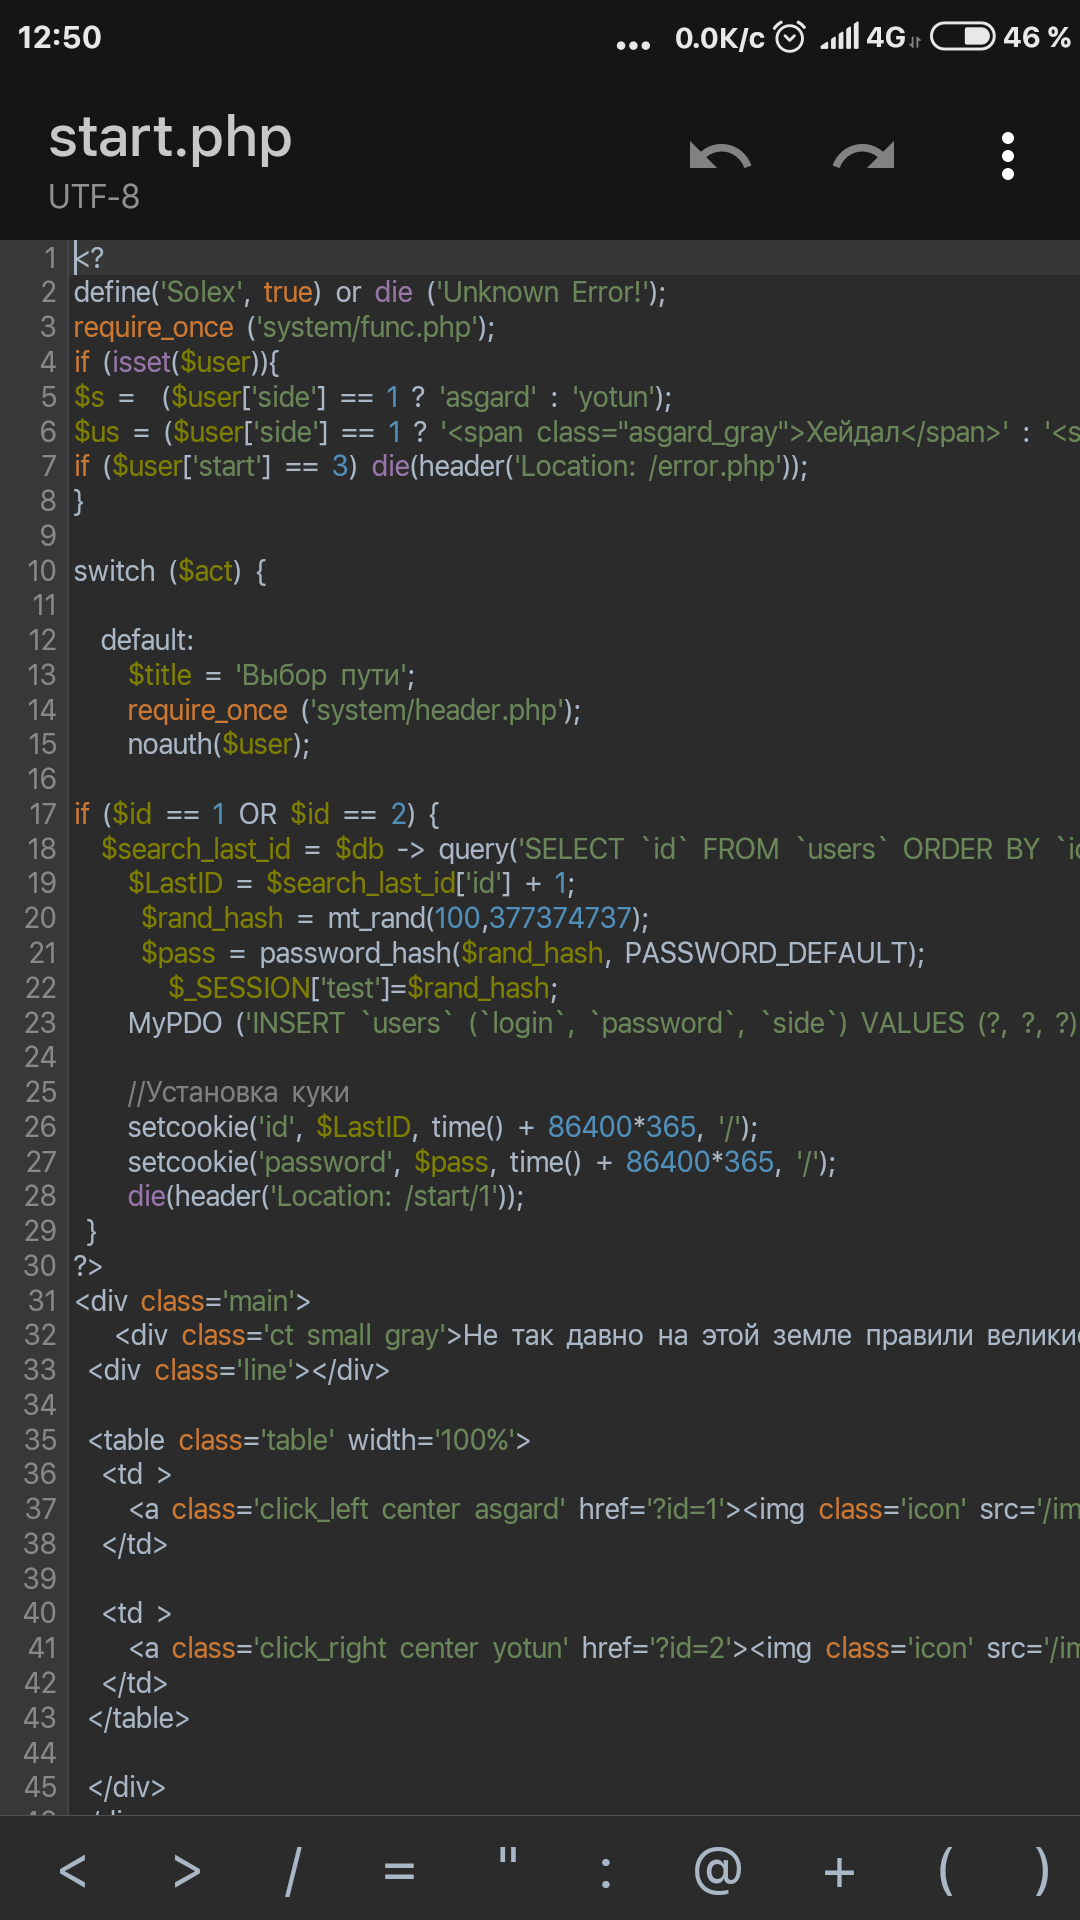Viewport: 1080px width, 1920px height.
Task: Tap the battery indicator in status bar
Action: point(962,37)
